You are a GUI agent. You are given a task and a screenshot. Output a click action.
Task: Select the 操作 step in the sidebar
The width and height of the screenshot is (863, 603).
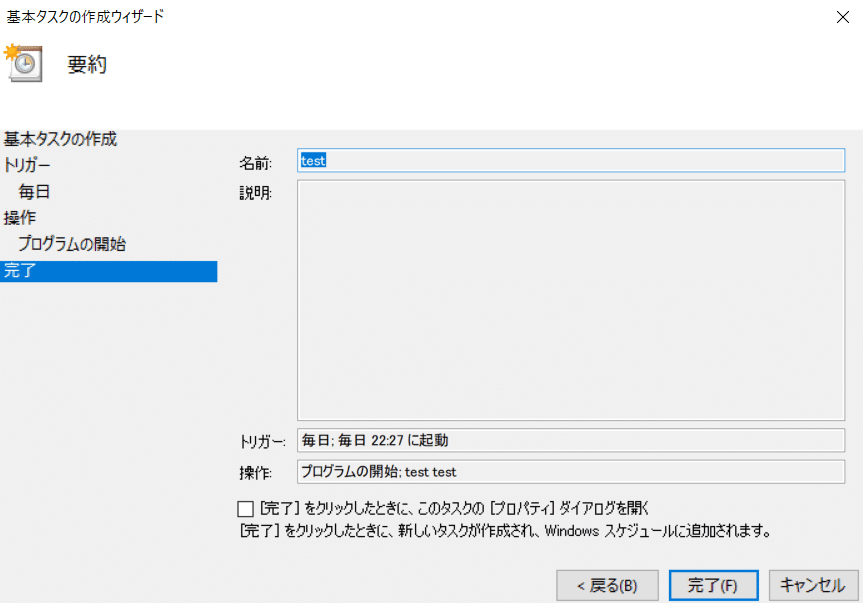pos(20,218)
